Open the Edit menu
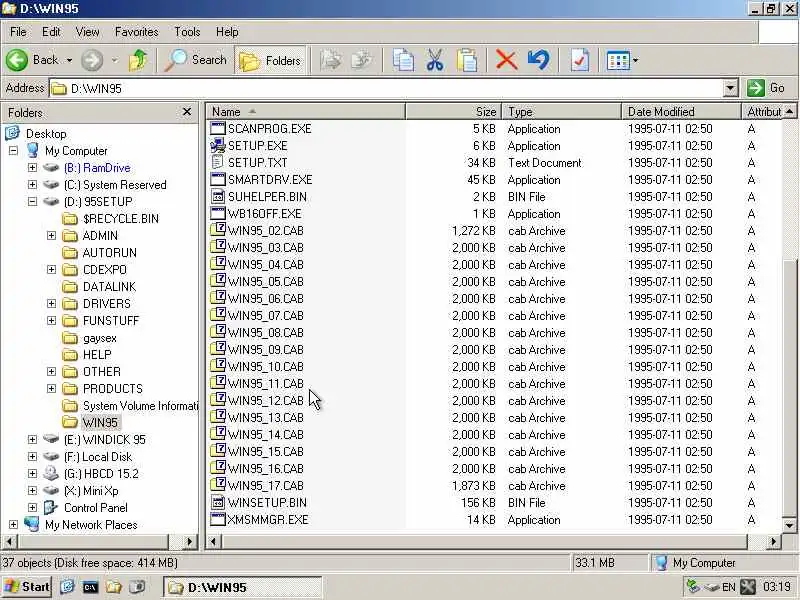This screenshot has width=800, height=600. click(x=51, y=32)
